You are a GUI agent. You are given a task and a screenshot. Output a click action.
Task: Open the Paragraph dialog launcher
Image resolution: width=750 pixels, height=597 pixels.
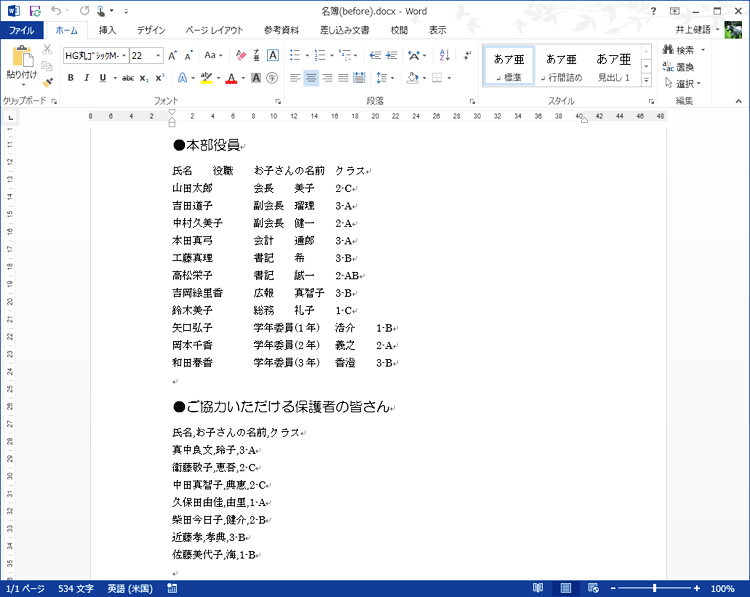tap(472, 101)
